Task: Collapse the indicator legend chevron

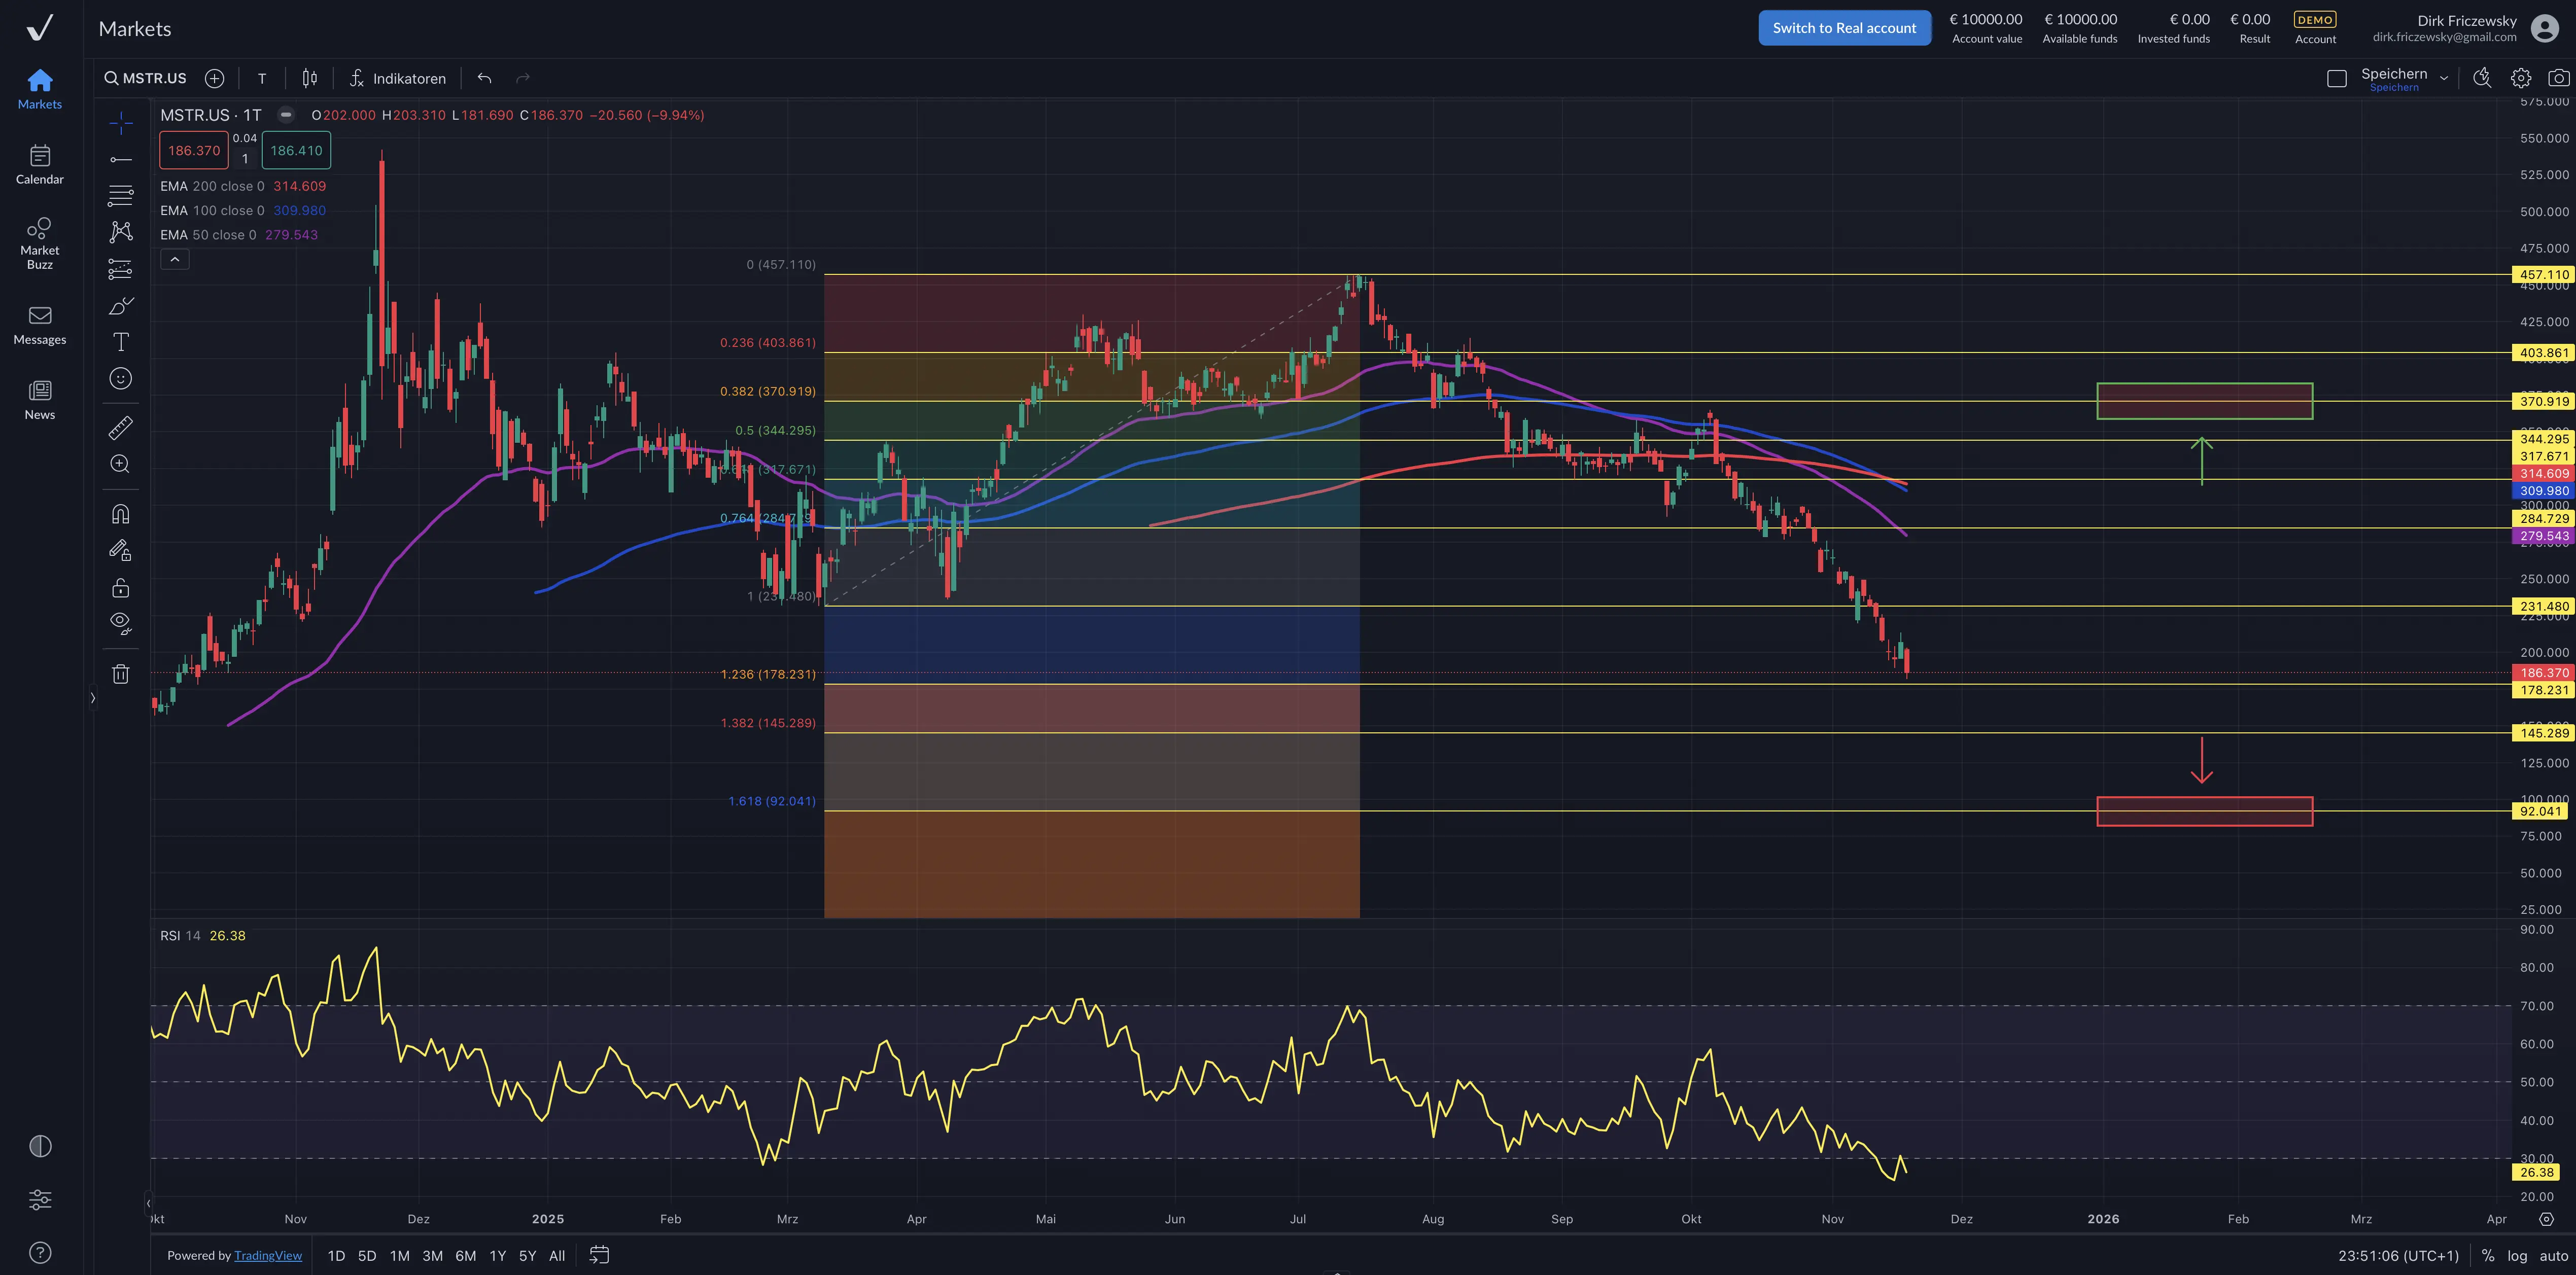Action: click(174, 260)
